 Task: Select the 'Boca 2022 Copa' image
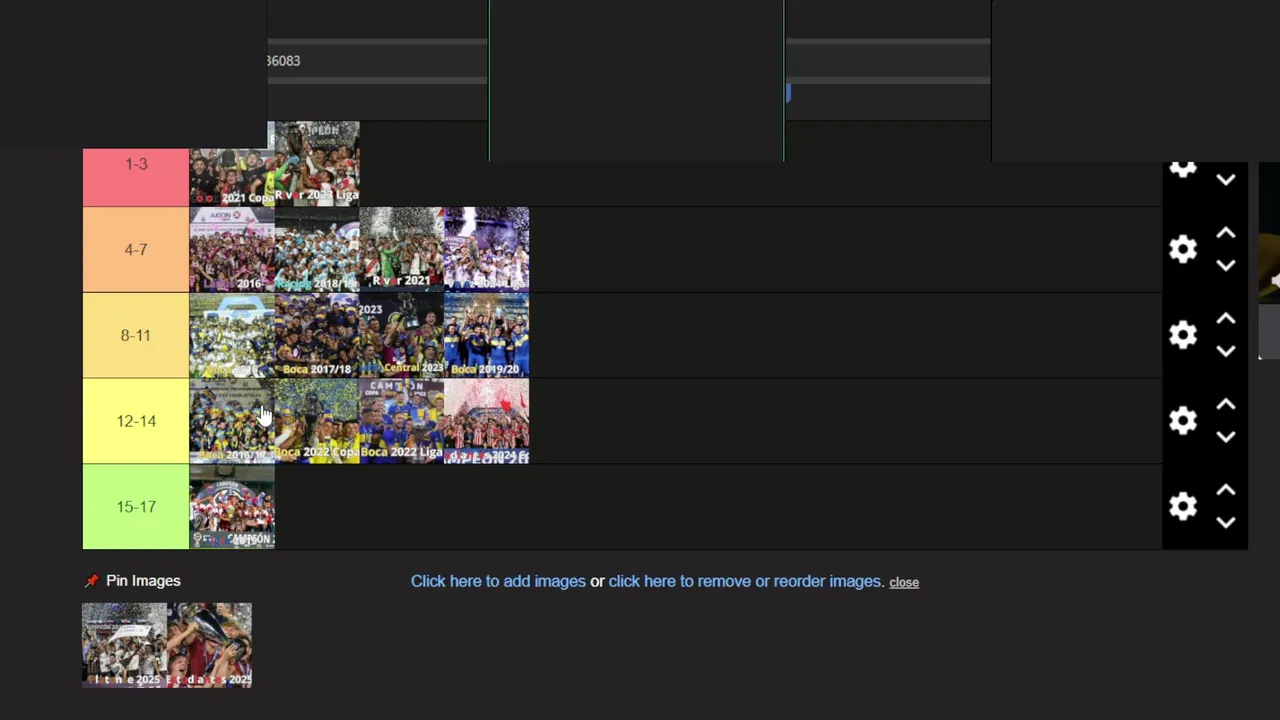pyautogui.click(x=317, y=421)
